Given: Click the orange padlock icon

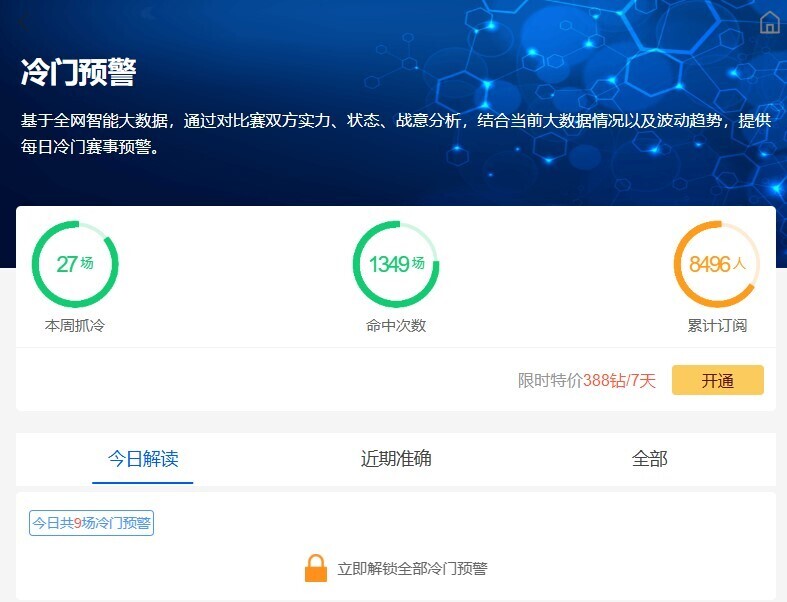Looking at the screenshot, I should (316, 568).
